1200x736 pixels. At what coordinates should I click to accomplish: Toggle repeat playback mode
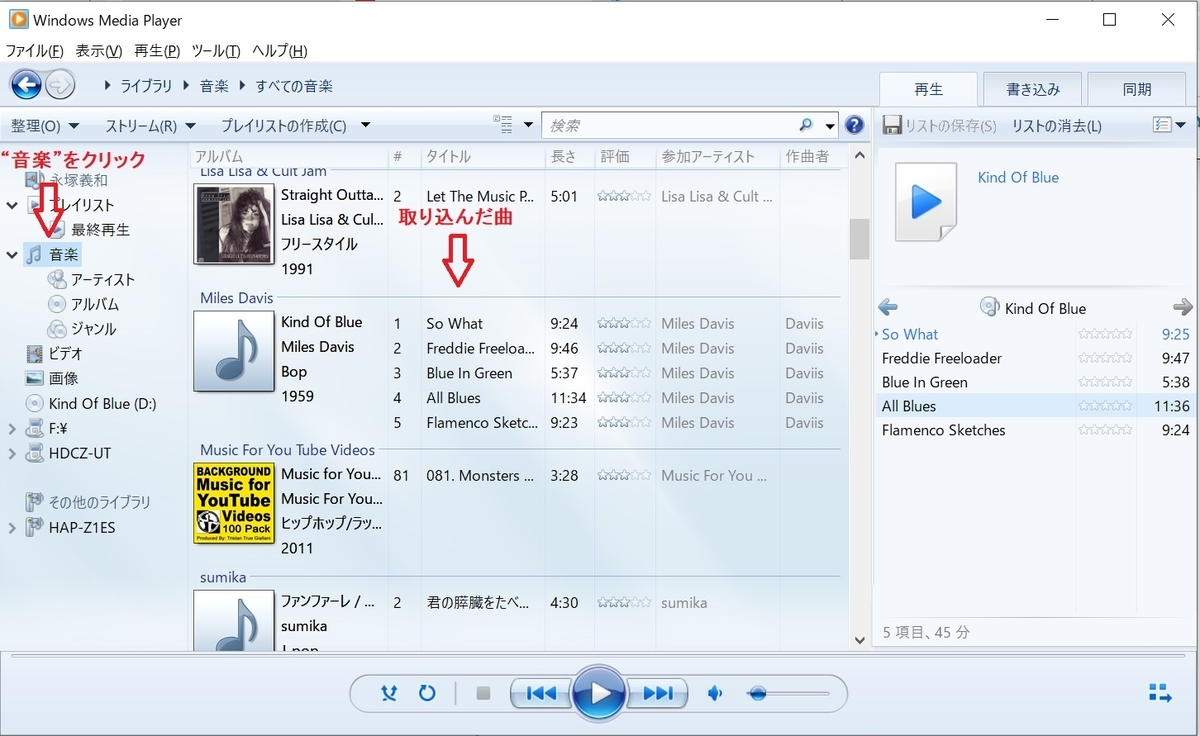(x=427, y=693)
